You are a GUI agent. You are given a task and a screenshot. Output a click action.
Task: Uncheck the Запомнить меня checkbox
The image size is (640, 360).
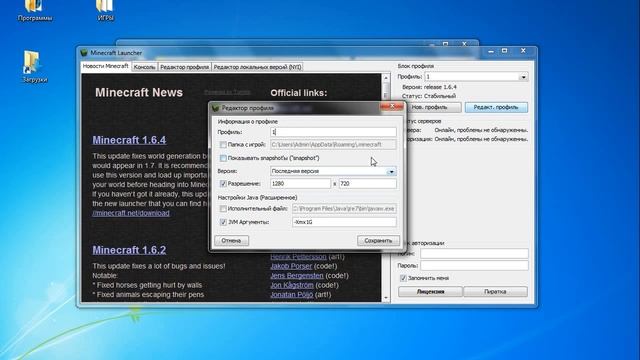click(403, 278)
